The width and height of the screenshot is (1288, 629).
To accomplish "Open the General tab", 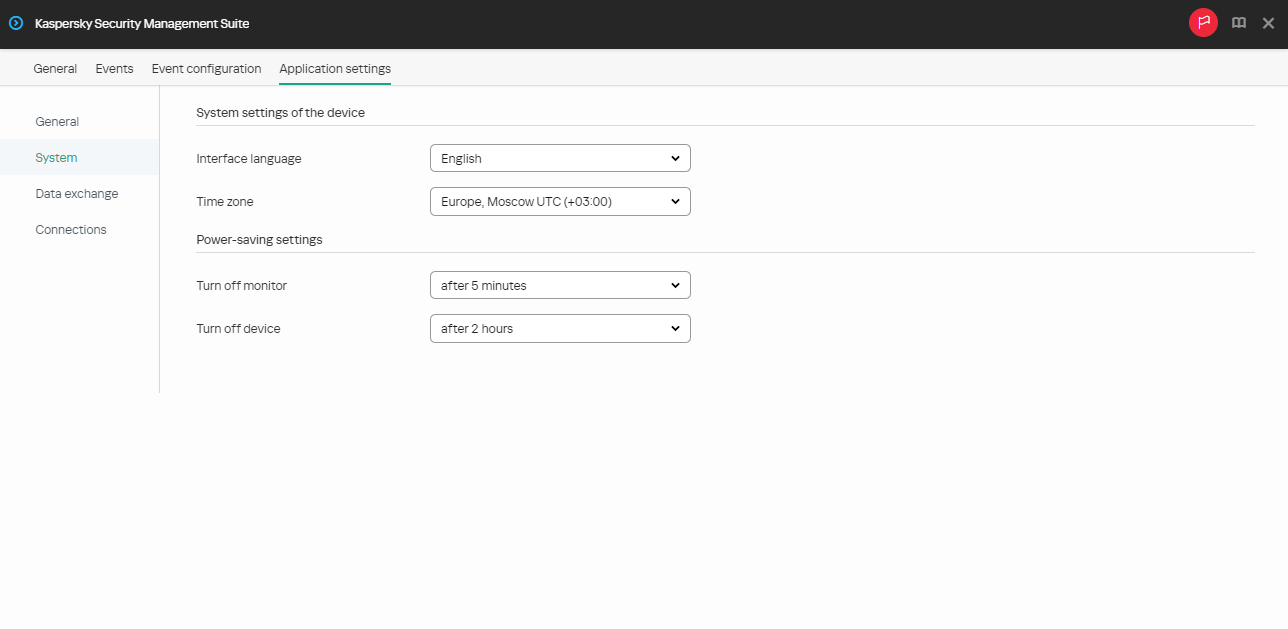I will pyautogui.click(x=55, y=68).
